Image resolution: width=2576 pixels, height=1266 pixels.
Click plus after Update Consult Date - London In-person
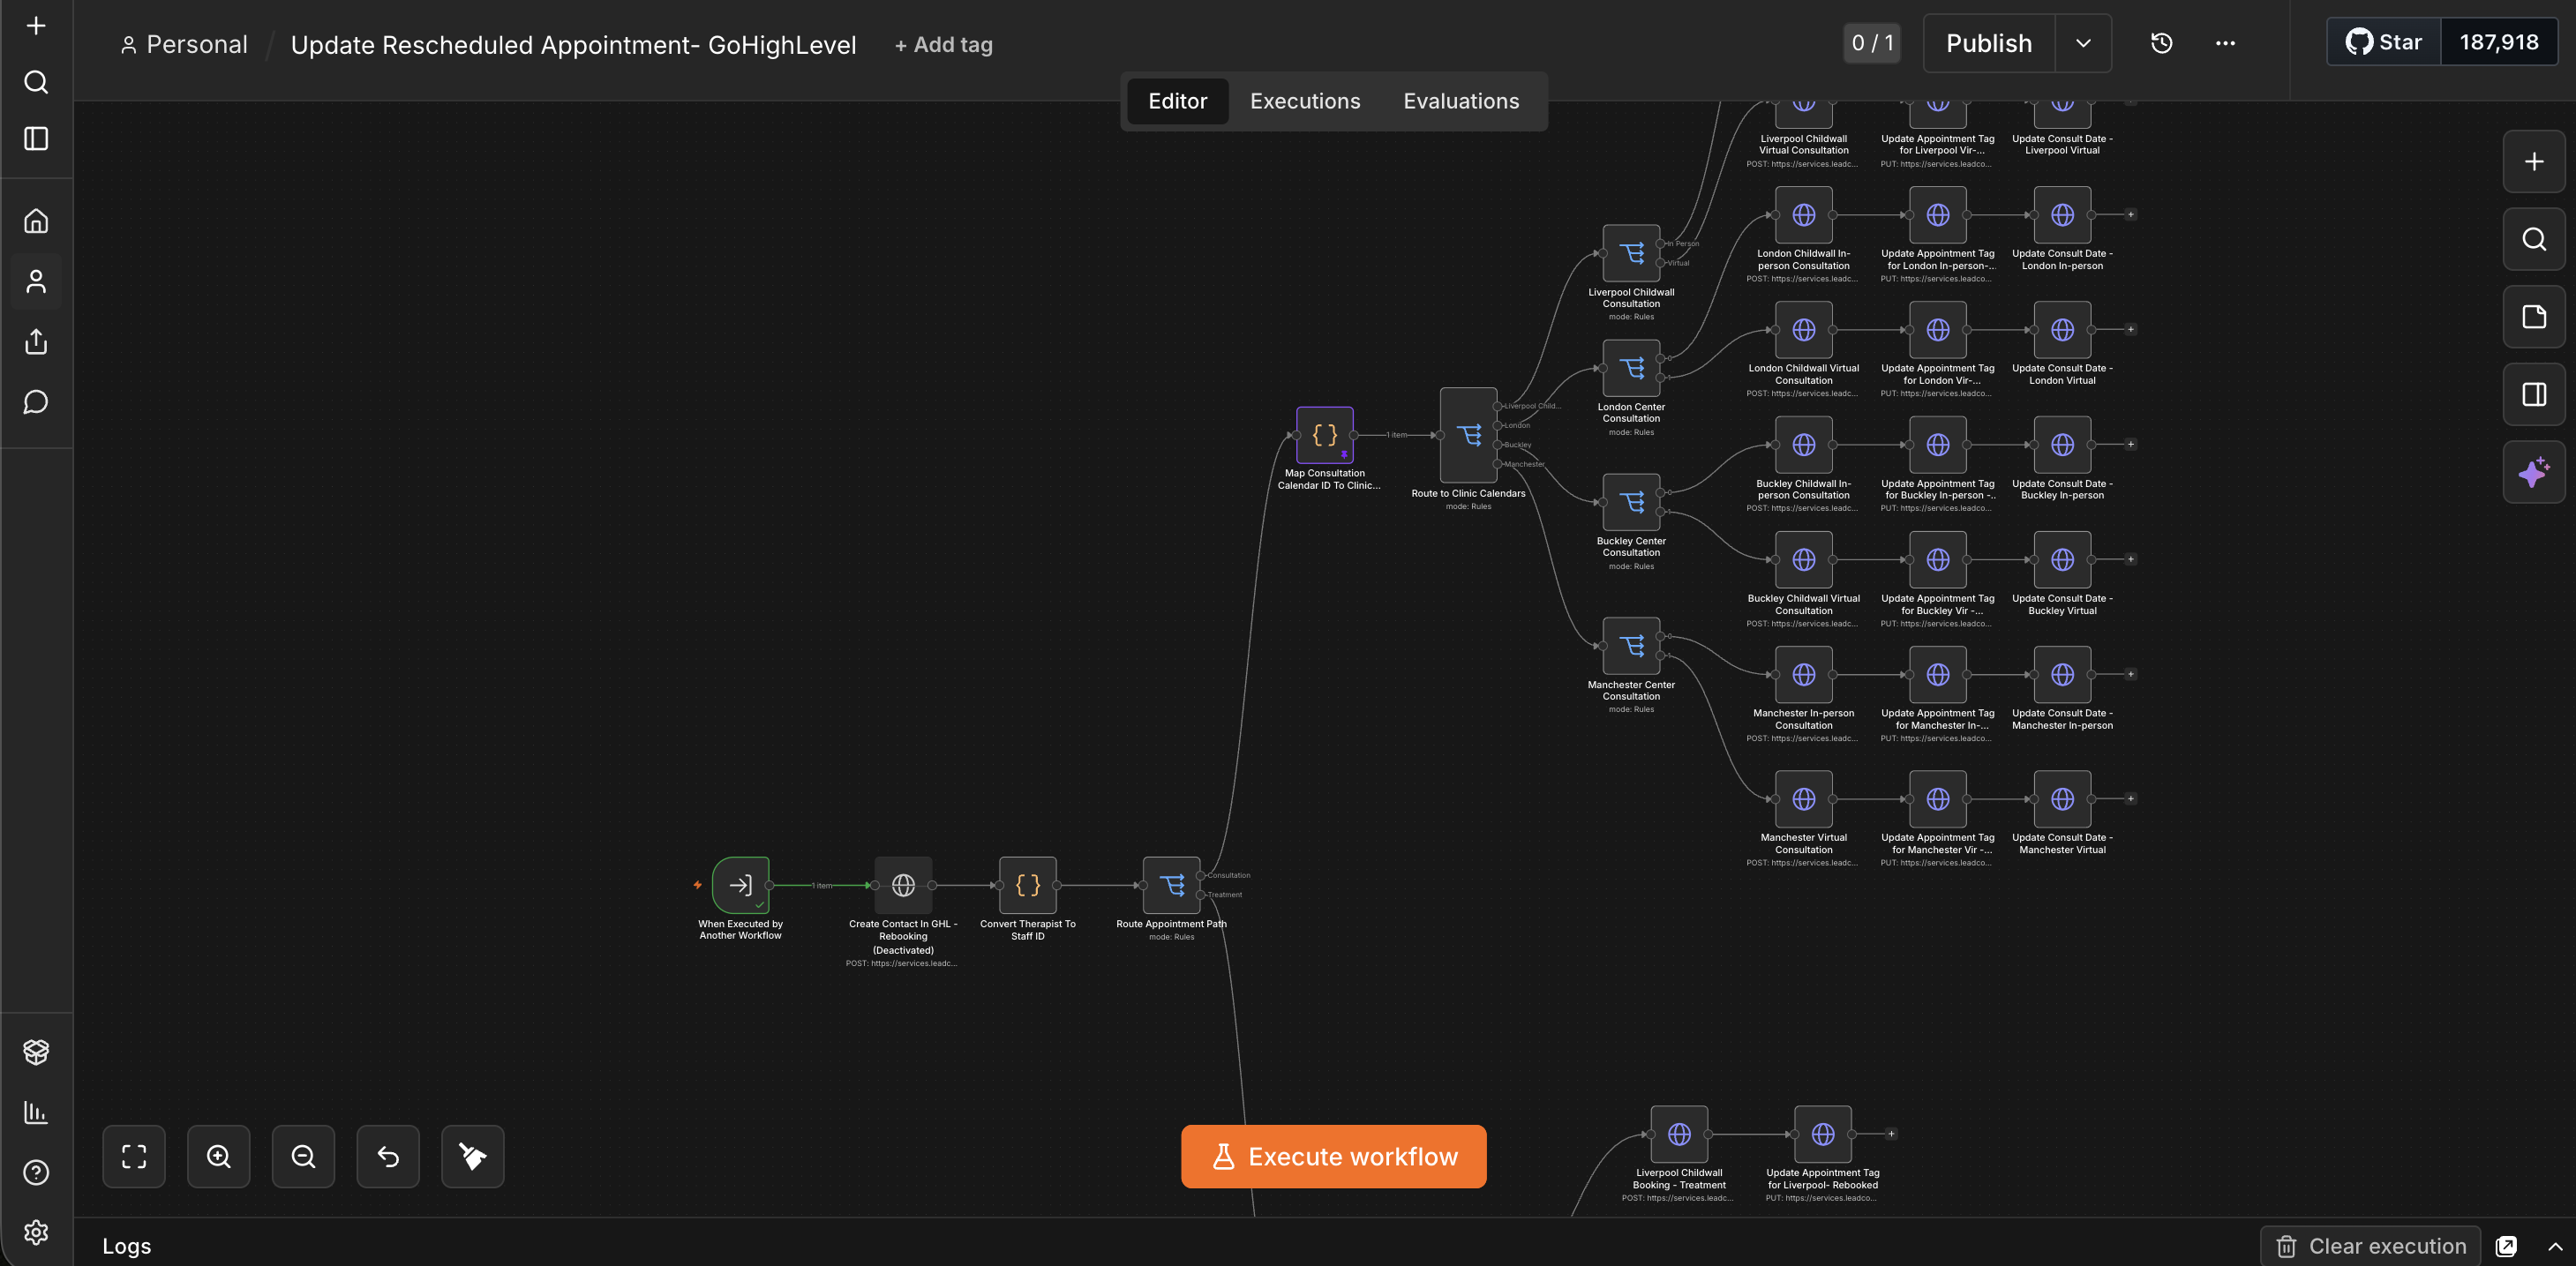click(x=2131, y=215)
